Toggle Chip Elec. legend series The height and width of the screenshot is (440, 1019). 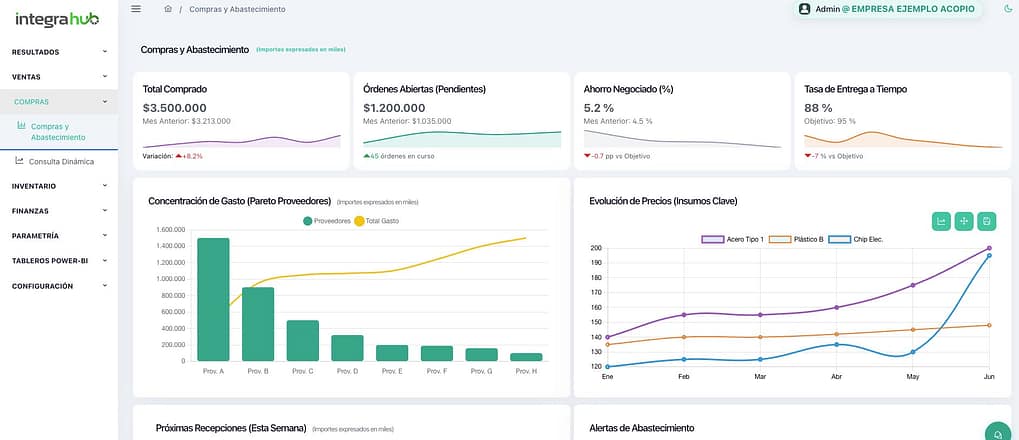point(855,239)
